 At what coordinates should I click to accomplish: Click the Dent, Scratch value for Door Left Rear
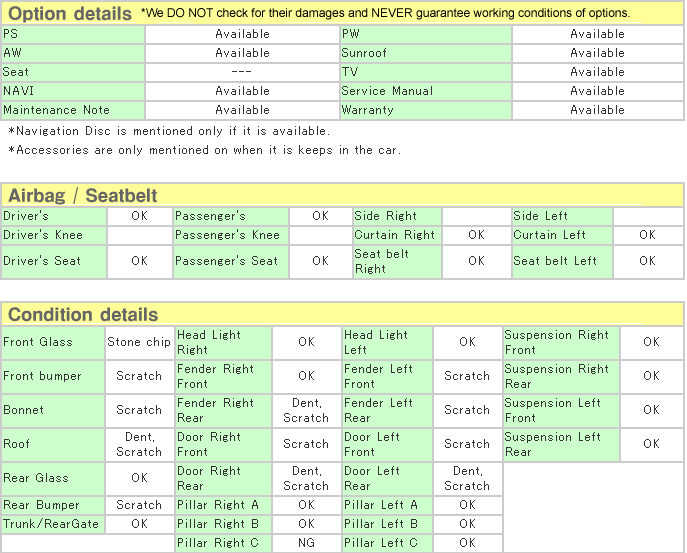coord(467,478)
